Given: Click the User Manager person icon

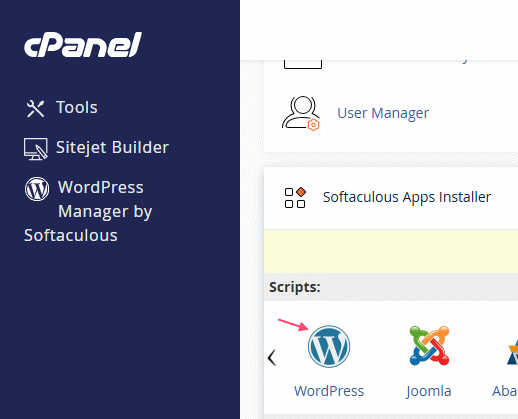Looking at the screenshot, I should 301,113.
